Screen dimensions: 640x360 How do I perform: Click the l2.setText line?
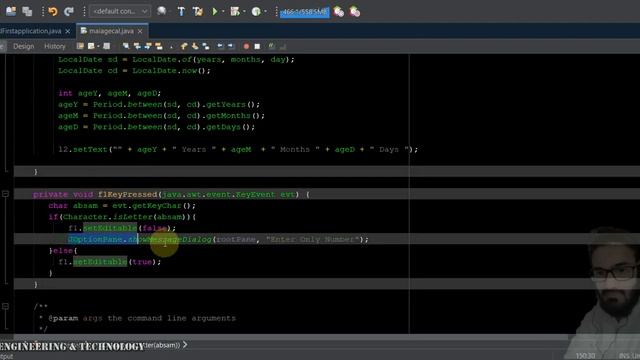238,149
